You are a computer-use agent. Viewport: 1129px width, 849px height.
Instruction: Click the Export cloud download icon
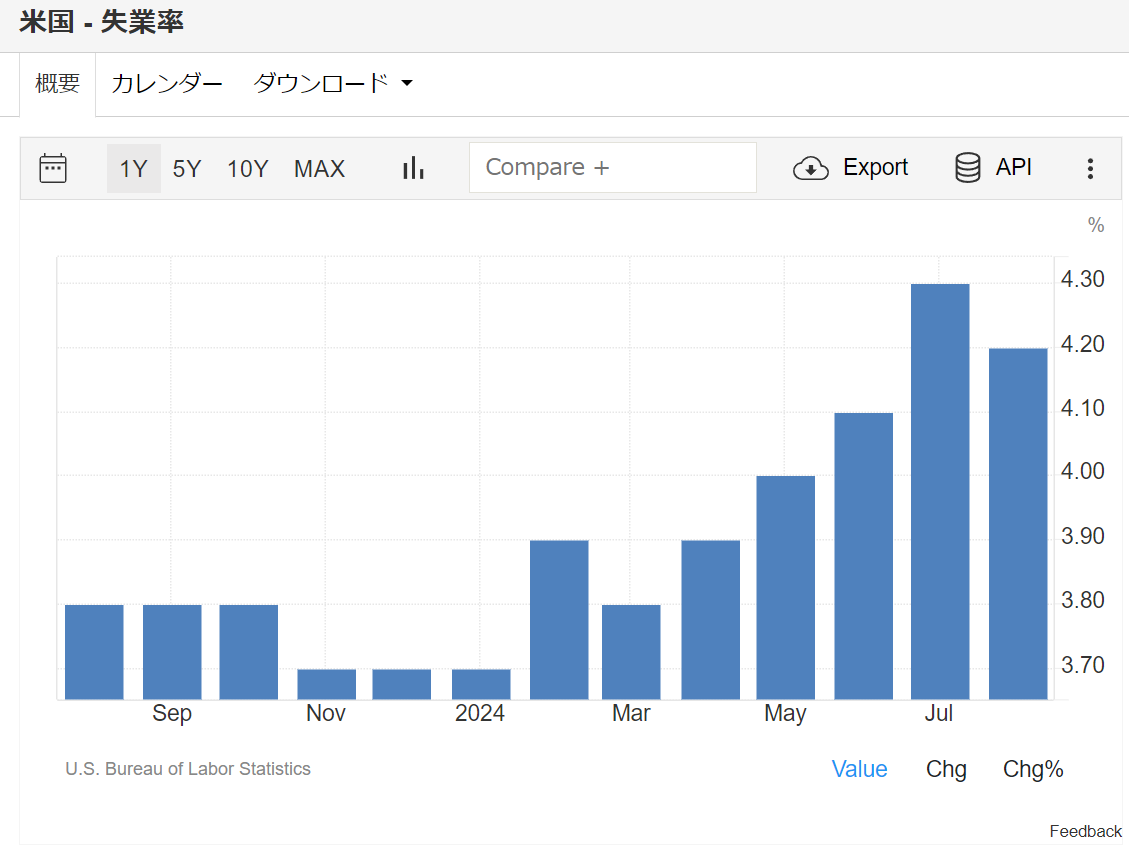(x=810, y=168)
